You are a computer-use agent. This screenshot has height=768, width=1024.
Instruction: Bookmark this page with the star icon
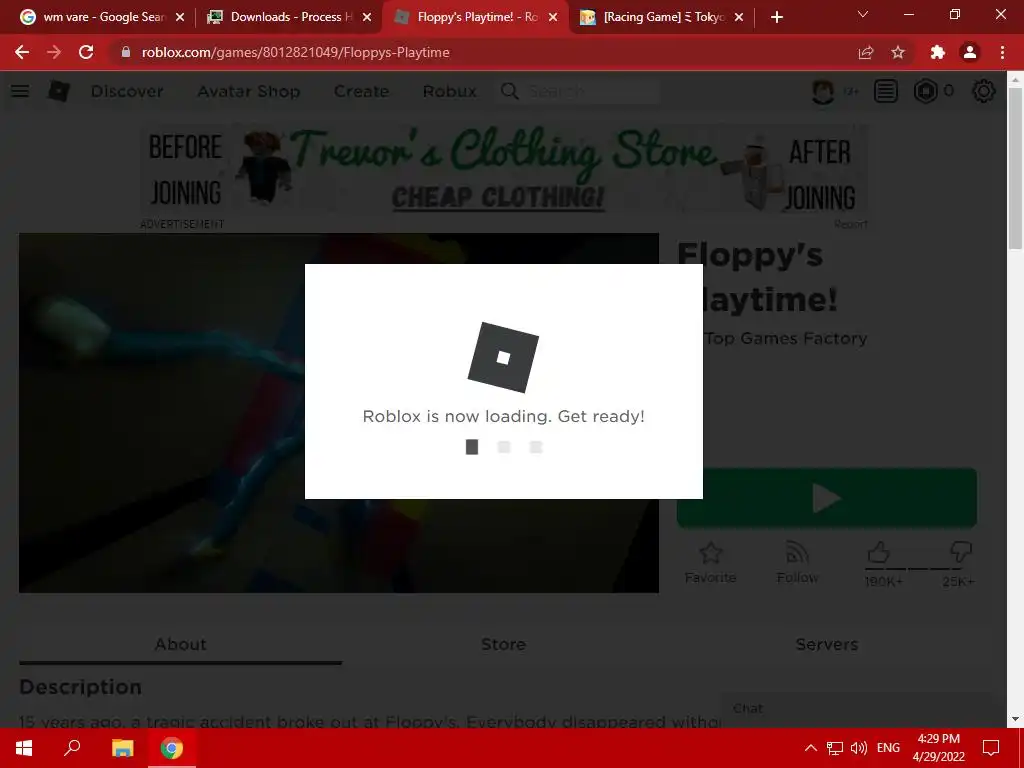click(x=898, y=52)
